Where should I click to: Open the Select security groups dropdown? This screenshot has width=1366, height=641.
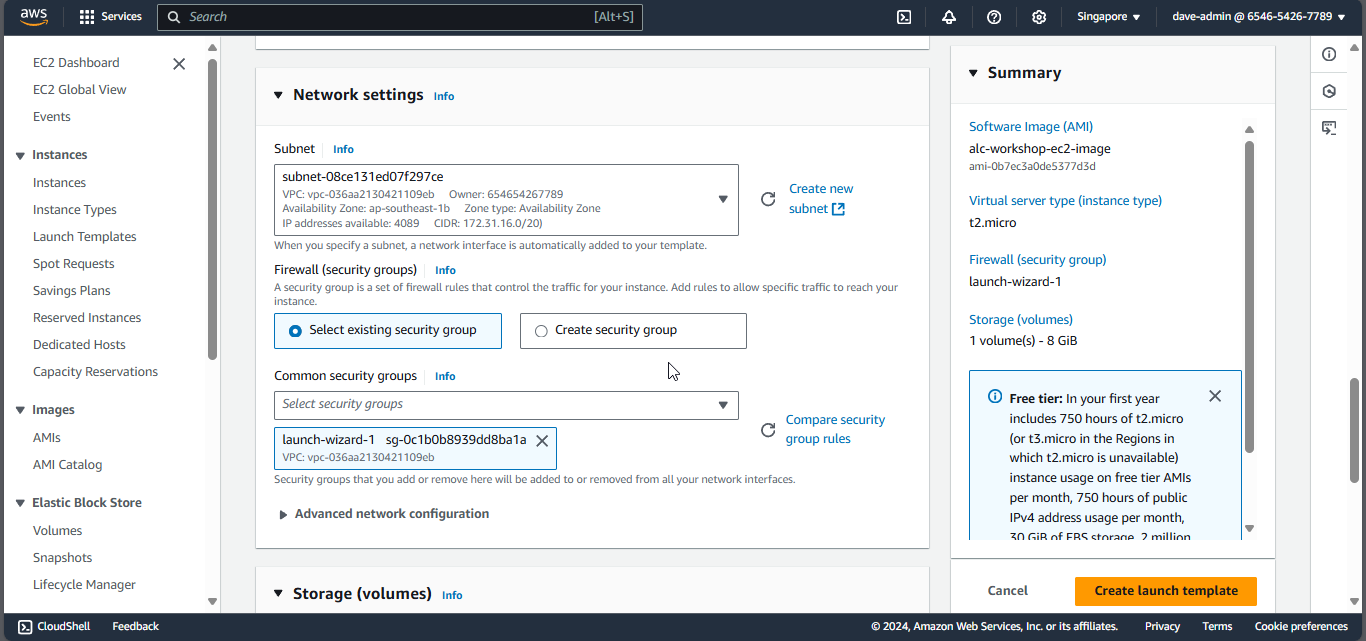point(506,405)
